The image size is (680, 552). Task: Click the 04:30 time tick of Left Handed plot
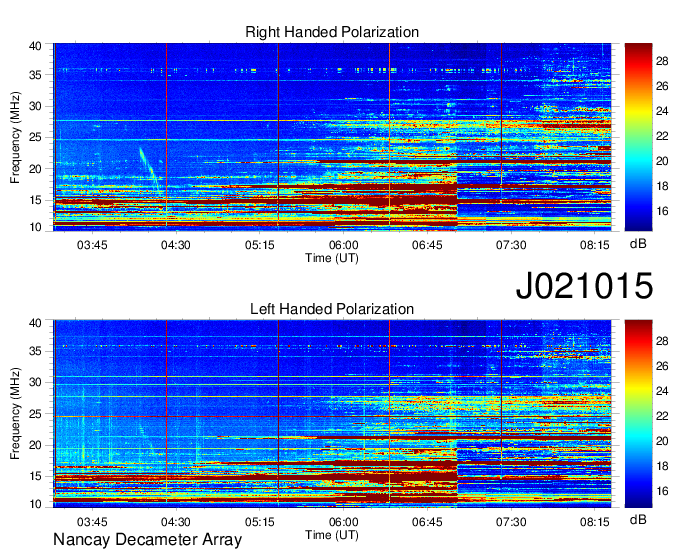(176, 522)
